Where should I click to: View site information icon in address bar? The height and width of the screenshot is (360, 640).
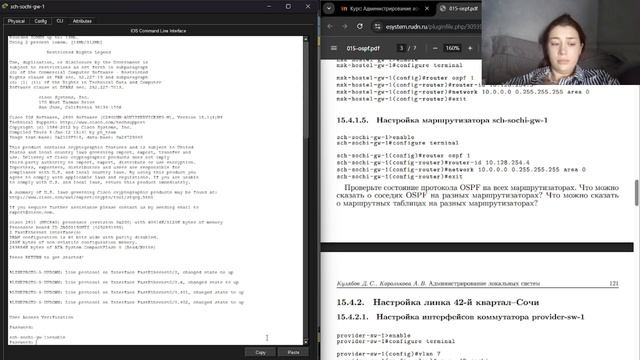378,27
